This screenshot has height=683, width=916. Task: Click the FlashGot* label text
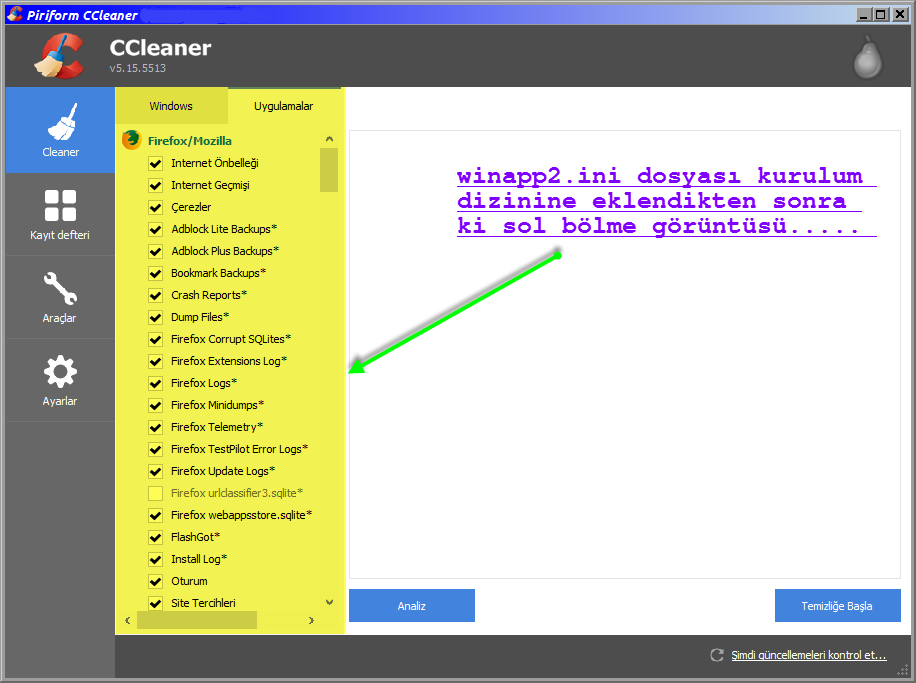(x=195, y=537)
